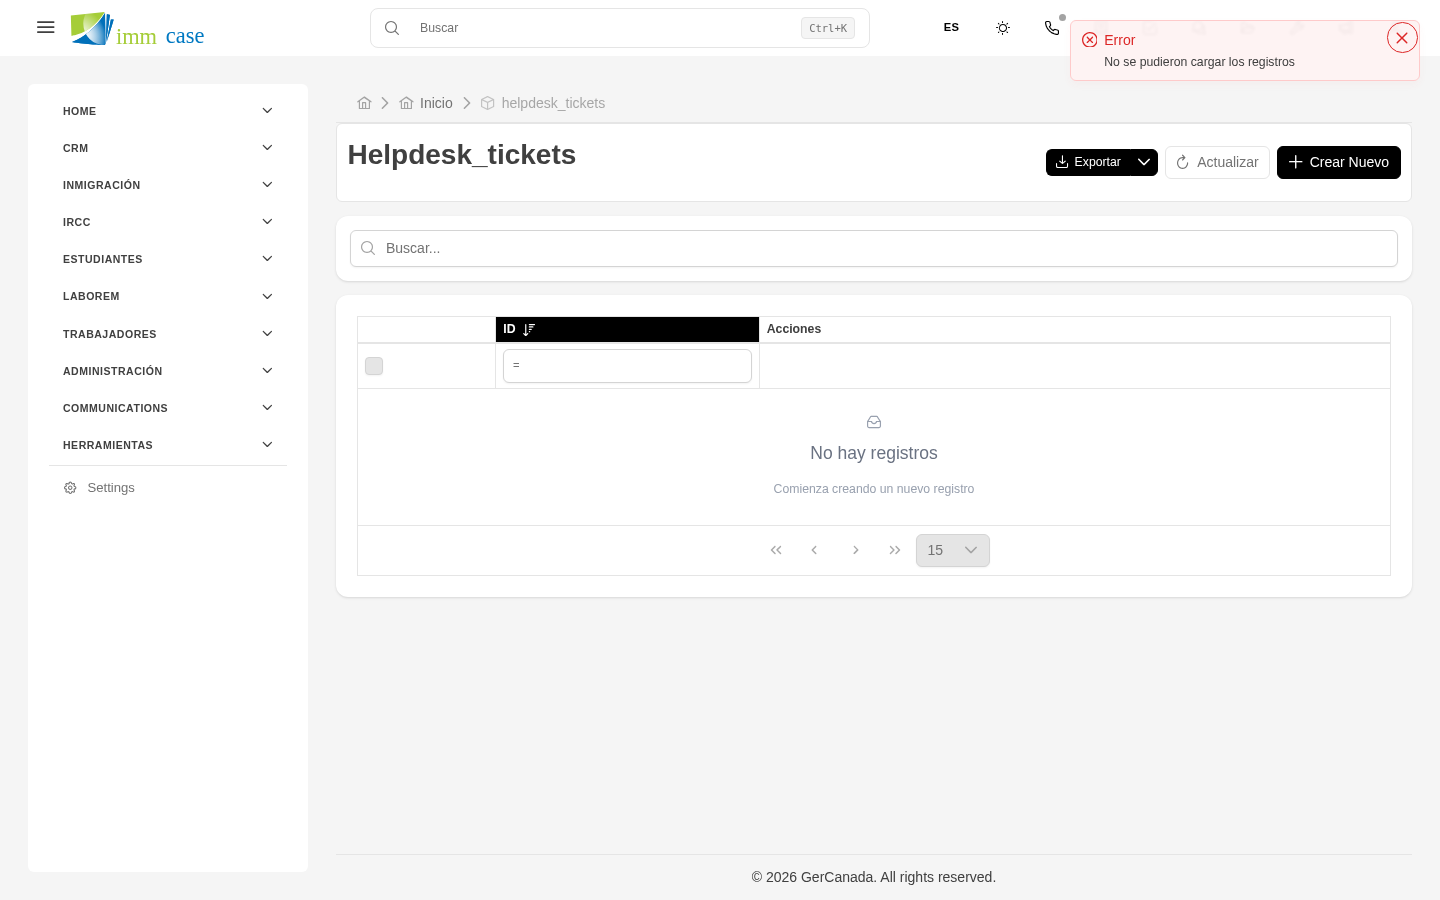Expand the ADMINISTRACIÓN sidebar menu
Viewport: 1440px width, 900px height.
pyautogui.click(x=168, y=371)
